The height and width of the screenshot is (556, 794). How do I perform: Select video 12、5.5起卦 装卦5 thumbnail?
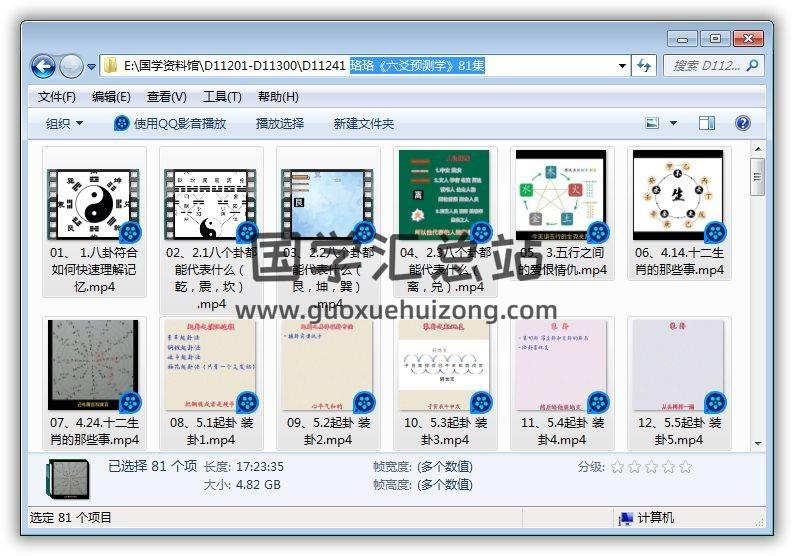click(678, 365)
